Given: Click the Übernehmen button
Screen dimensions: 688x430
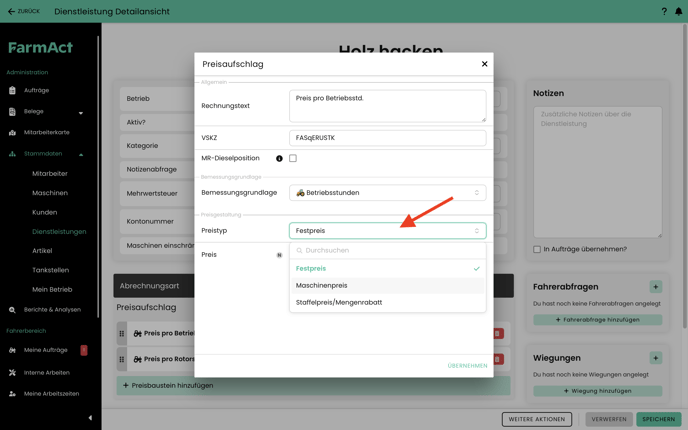Looking at the screenshot, I should pyautogui.click(x=467, y=366).
